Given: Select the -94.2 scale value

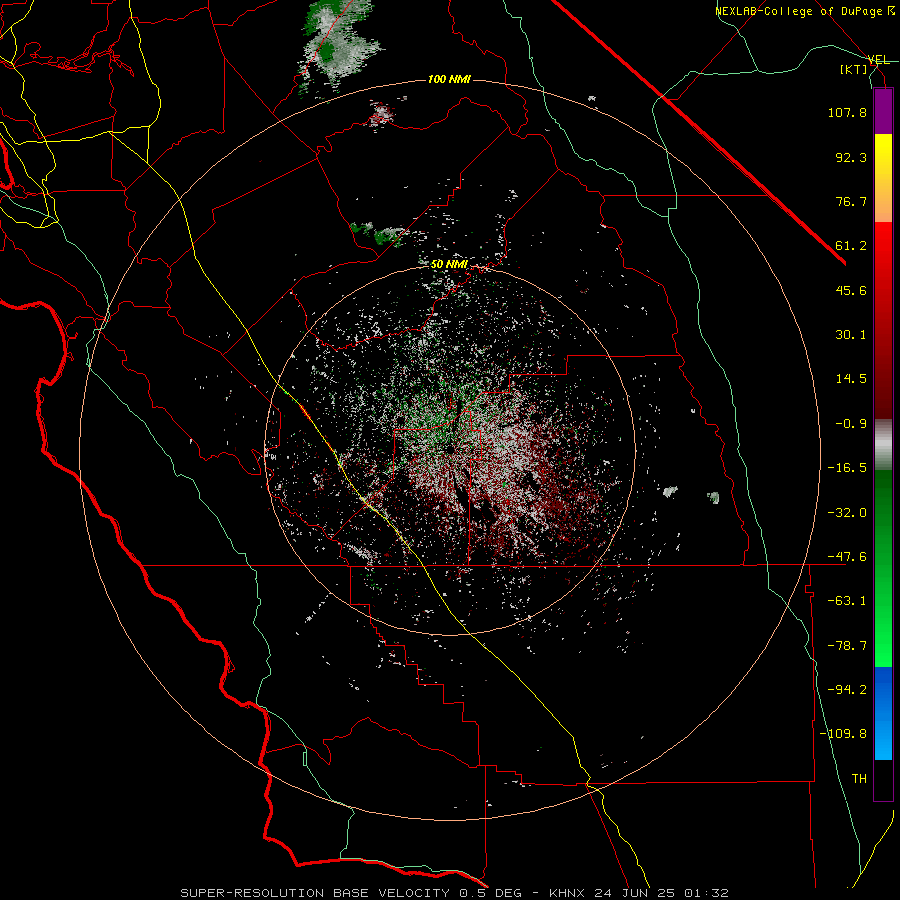Looking at the screenshot, I should click(x=847, y=690).
